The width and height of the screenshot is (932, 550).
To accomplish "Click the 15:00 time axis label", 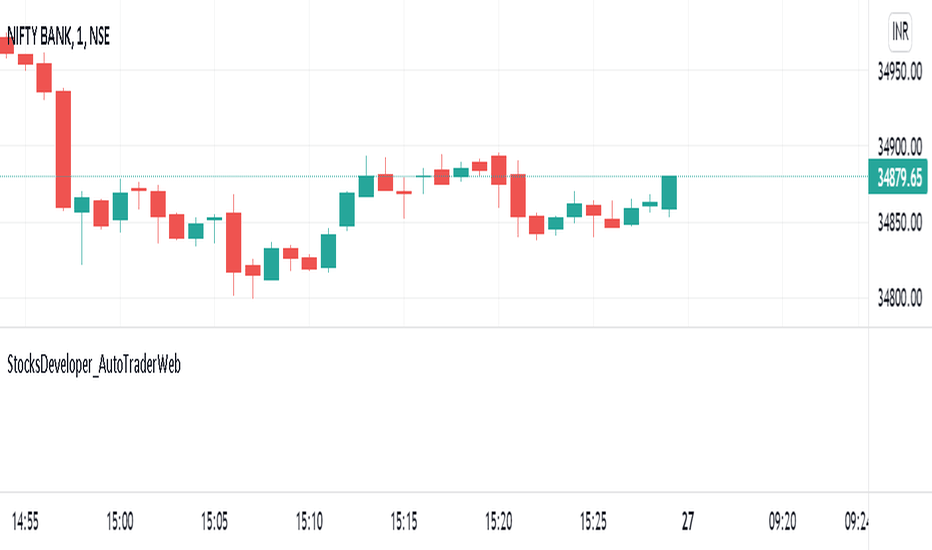I will tap(120, 521).
